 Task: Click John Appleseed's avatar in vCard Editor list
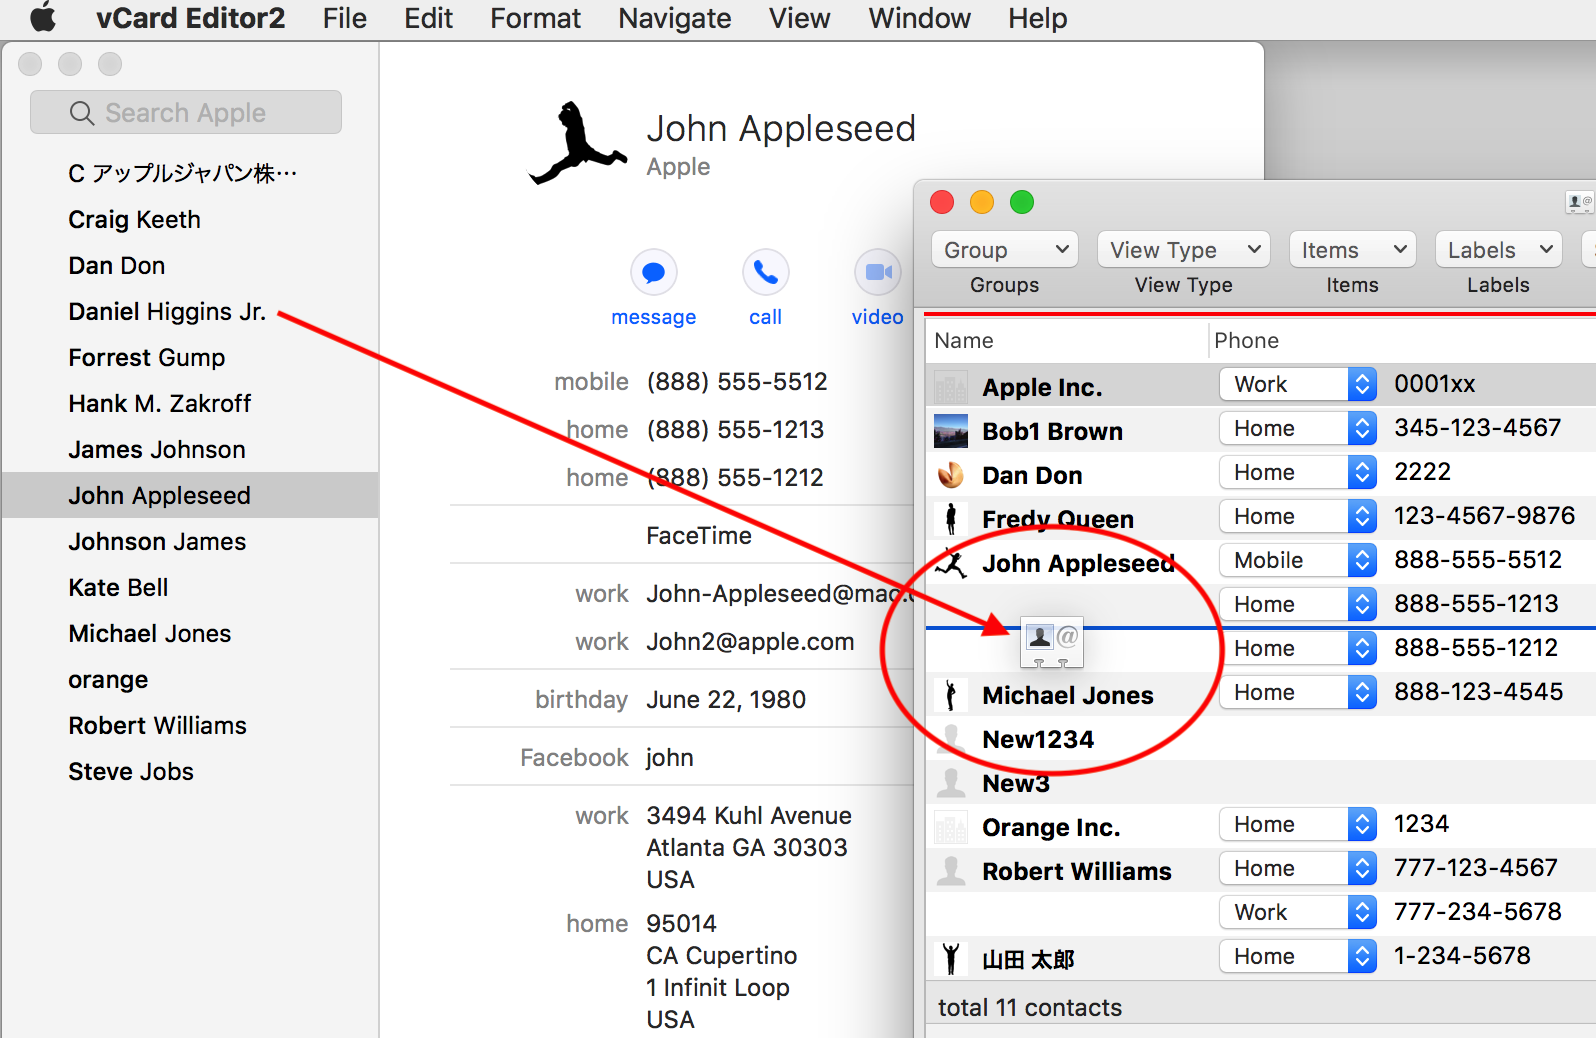click(950, 563)
